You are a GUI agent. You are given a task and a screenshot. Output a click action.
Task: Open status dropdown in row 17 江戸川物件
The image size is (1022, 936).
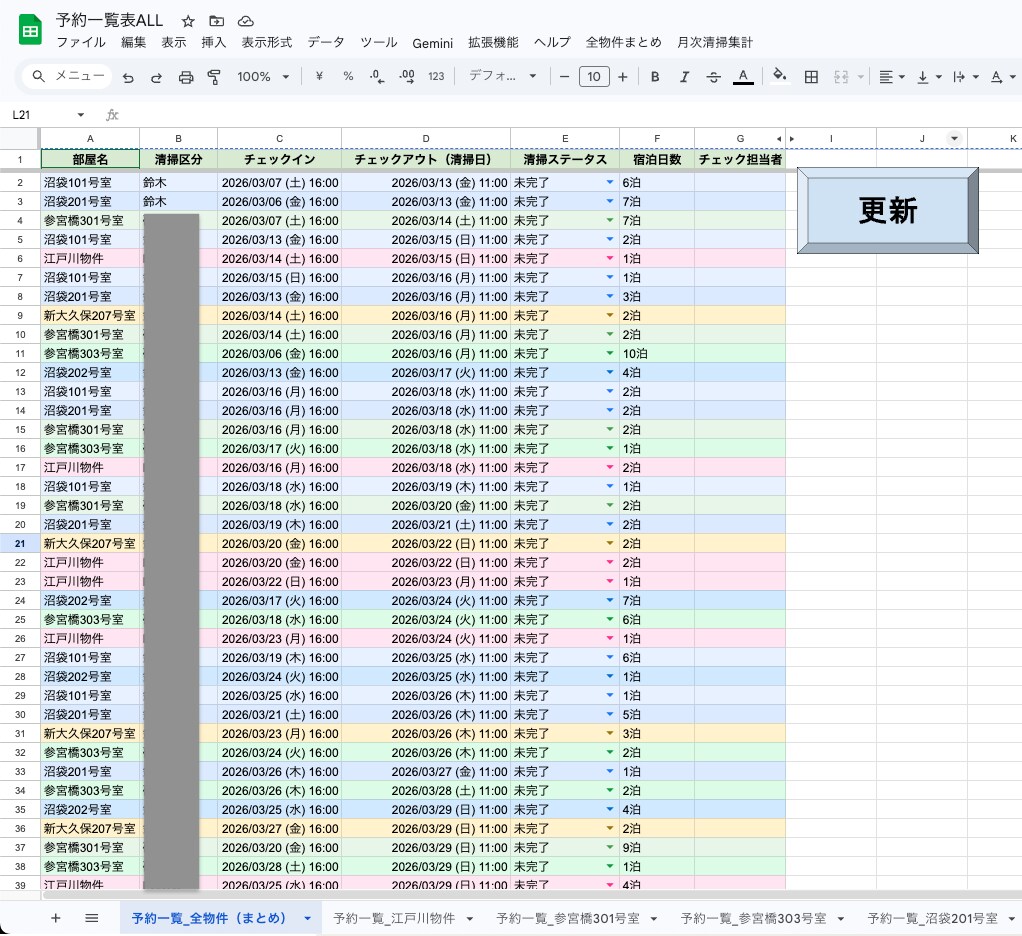pyautogui.click(x=610, y=467)
